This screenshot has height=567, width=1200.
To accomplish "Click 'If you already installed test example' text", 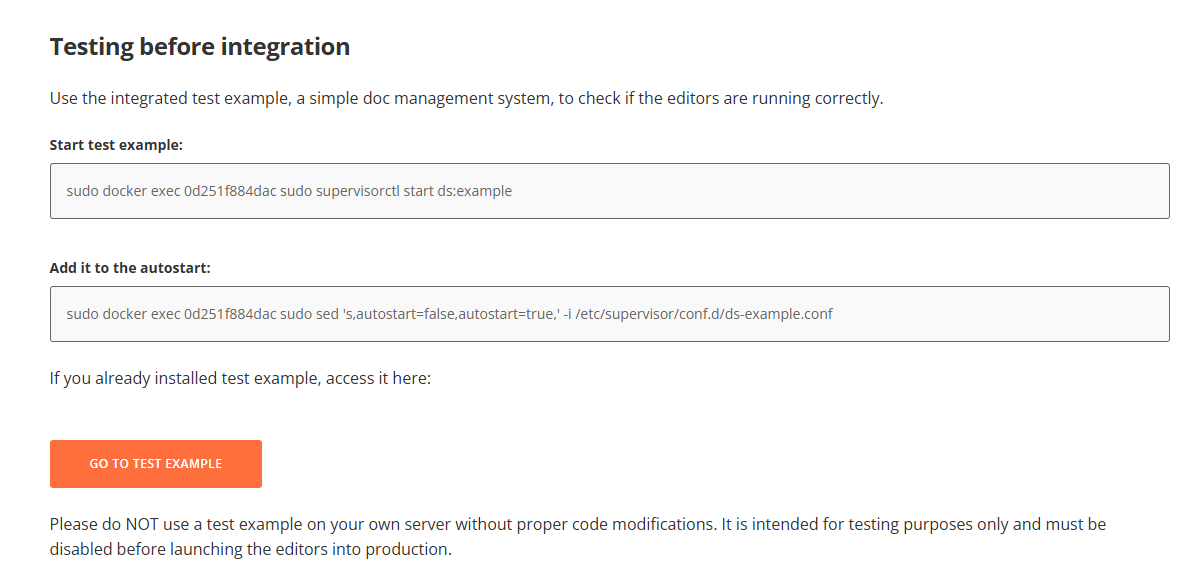I will tap(240, 379).
